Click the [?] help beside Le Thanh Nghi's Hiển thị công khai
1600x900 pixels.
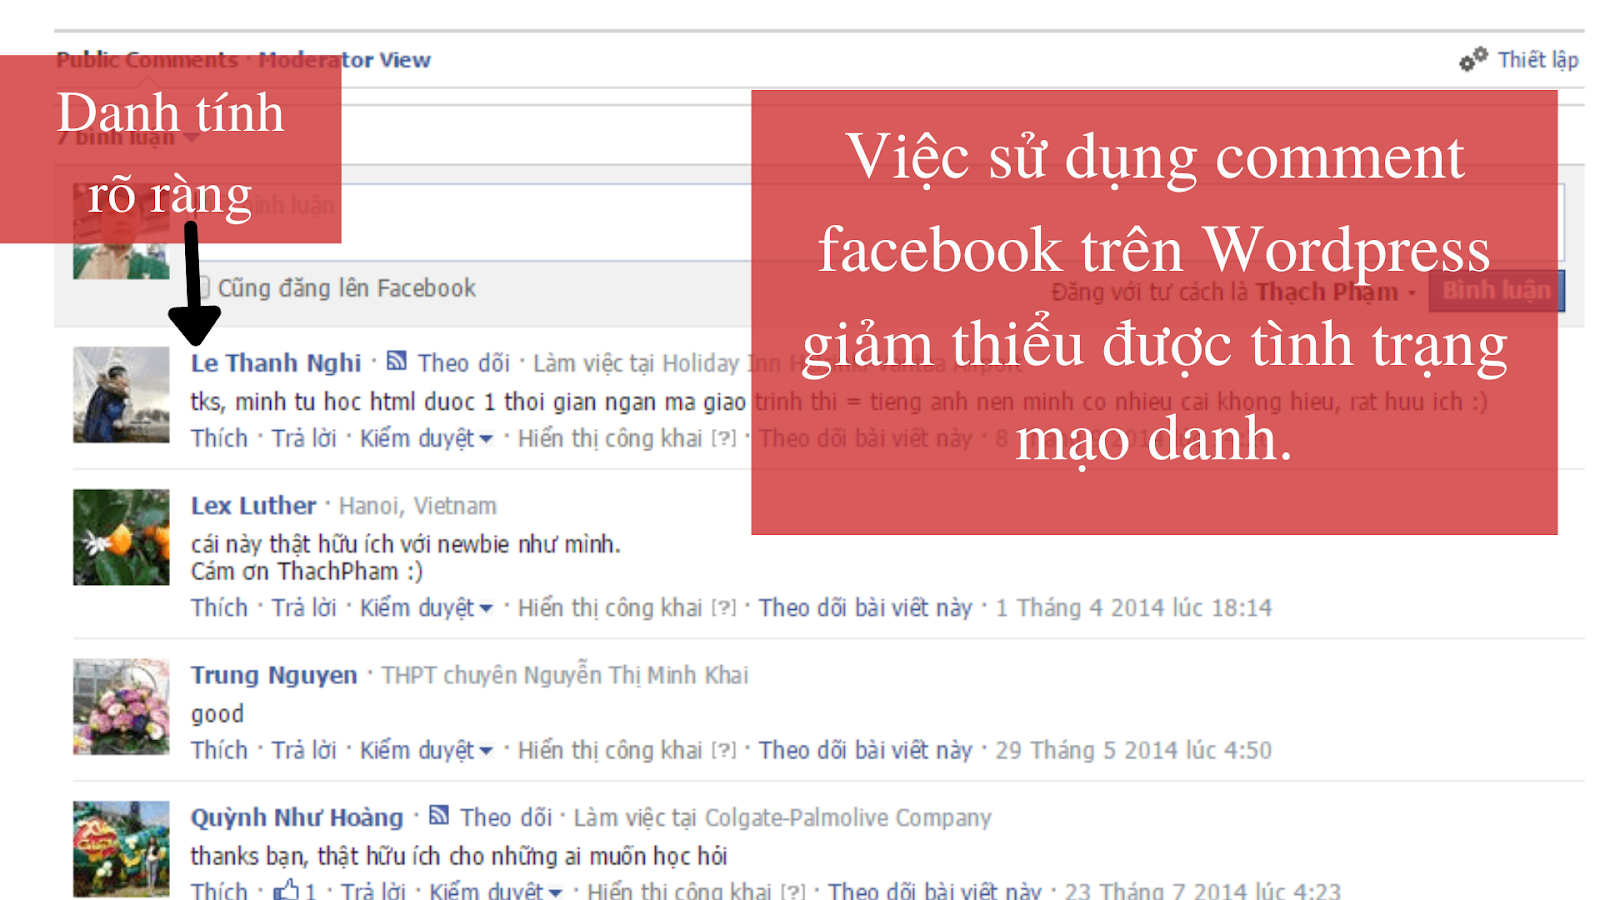[724, 439]
